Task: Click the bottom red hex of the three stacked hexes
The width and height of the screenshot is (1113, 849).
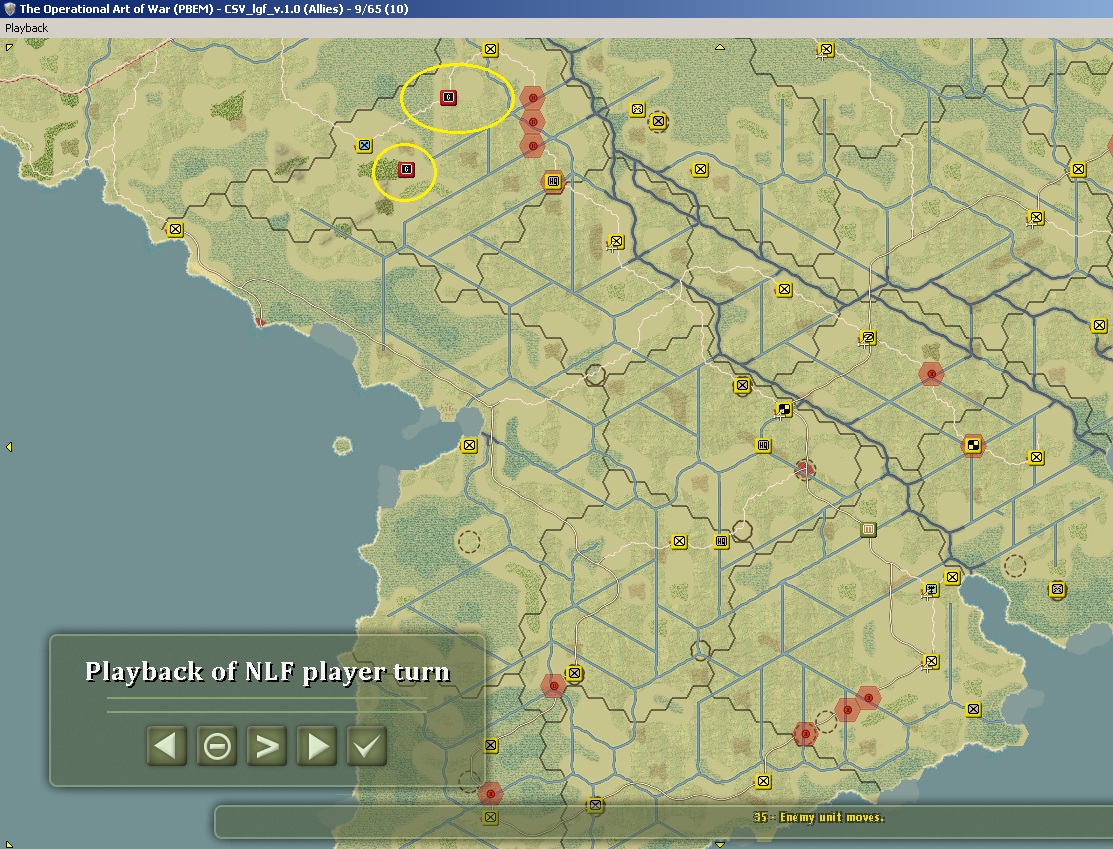Action: click(532, 146)
